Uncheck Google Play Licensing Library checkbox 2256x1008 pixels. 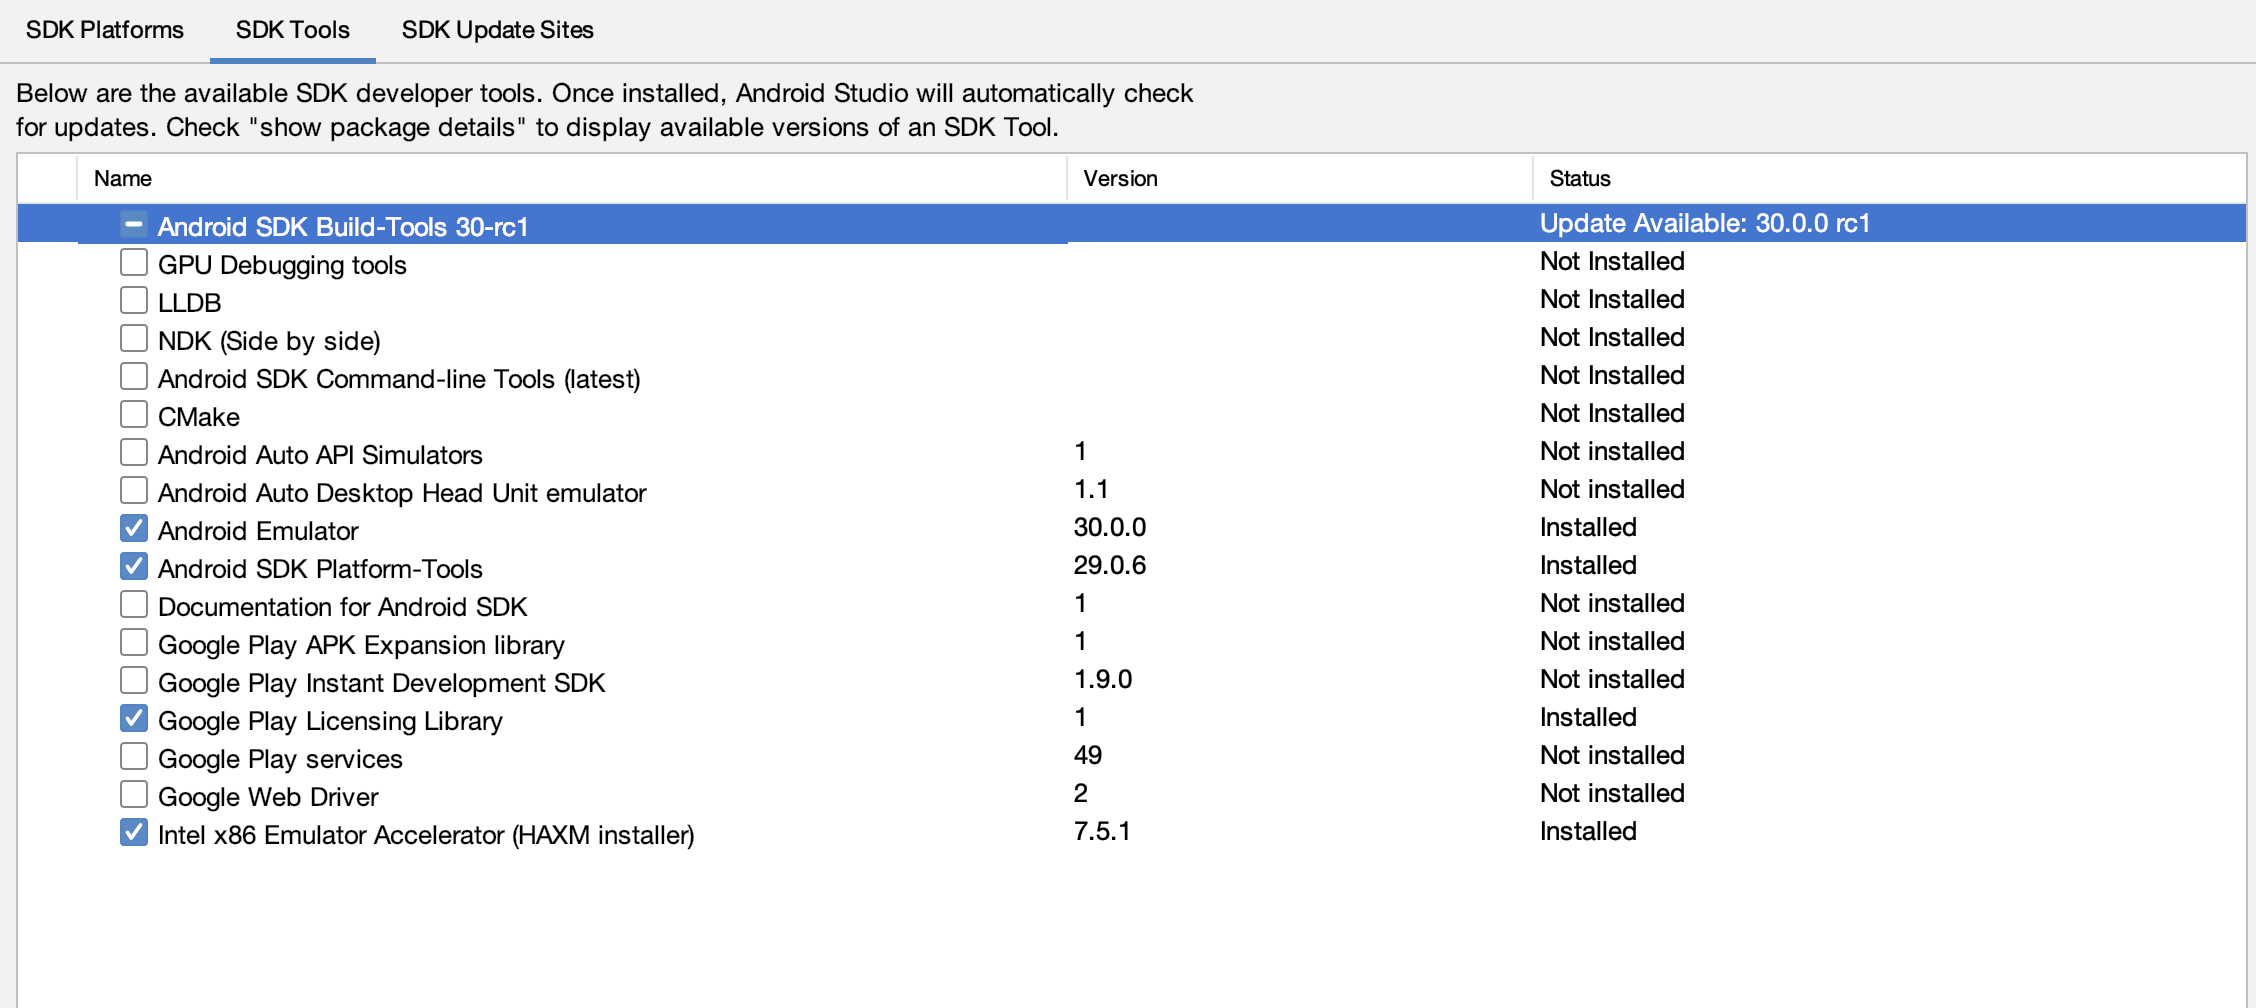tap(134, 718)
